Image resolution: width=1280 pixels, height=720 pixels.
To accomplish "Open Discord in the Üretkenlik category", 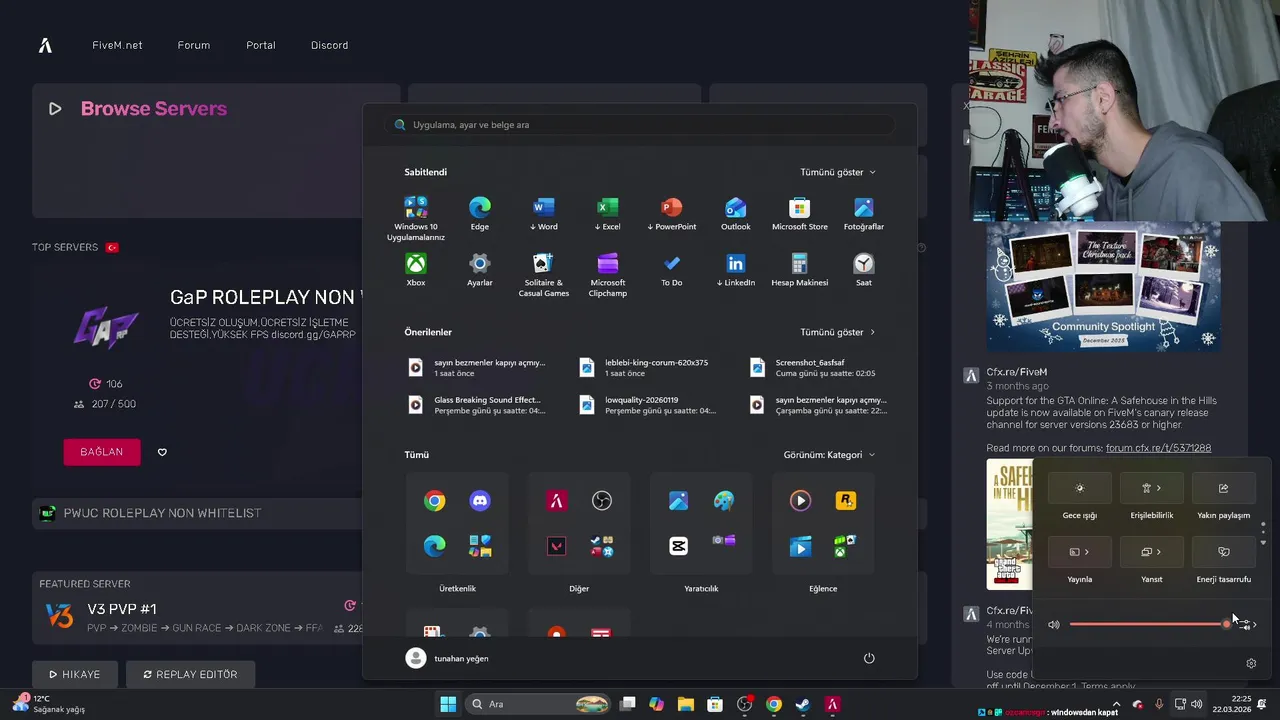I will 480,501.
